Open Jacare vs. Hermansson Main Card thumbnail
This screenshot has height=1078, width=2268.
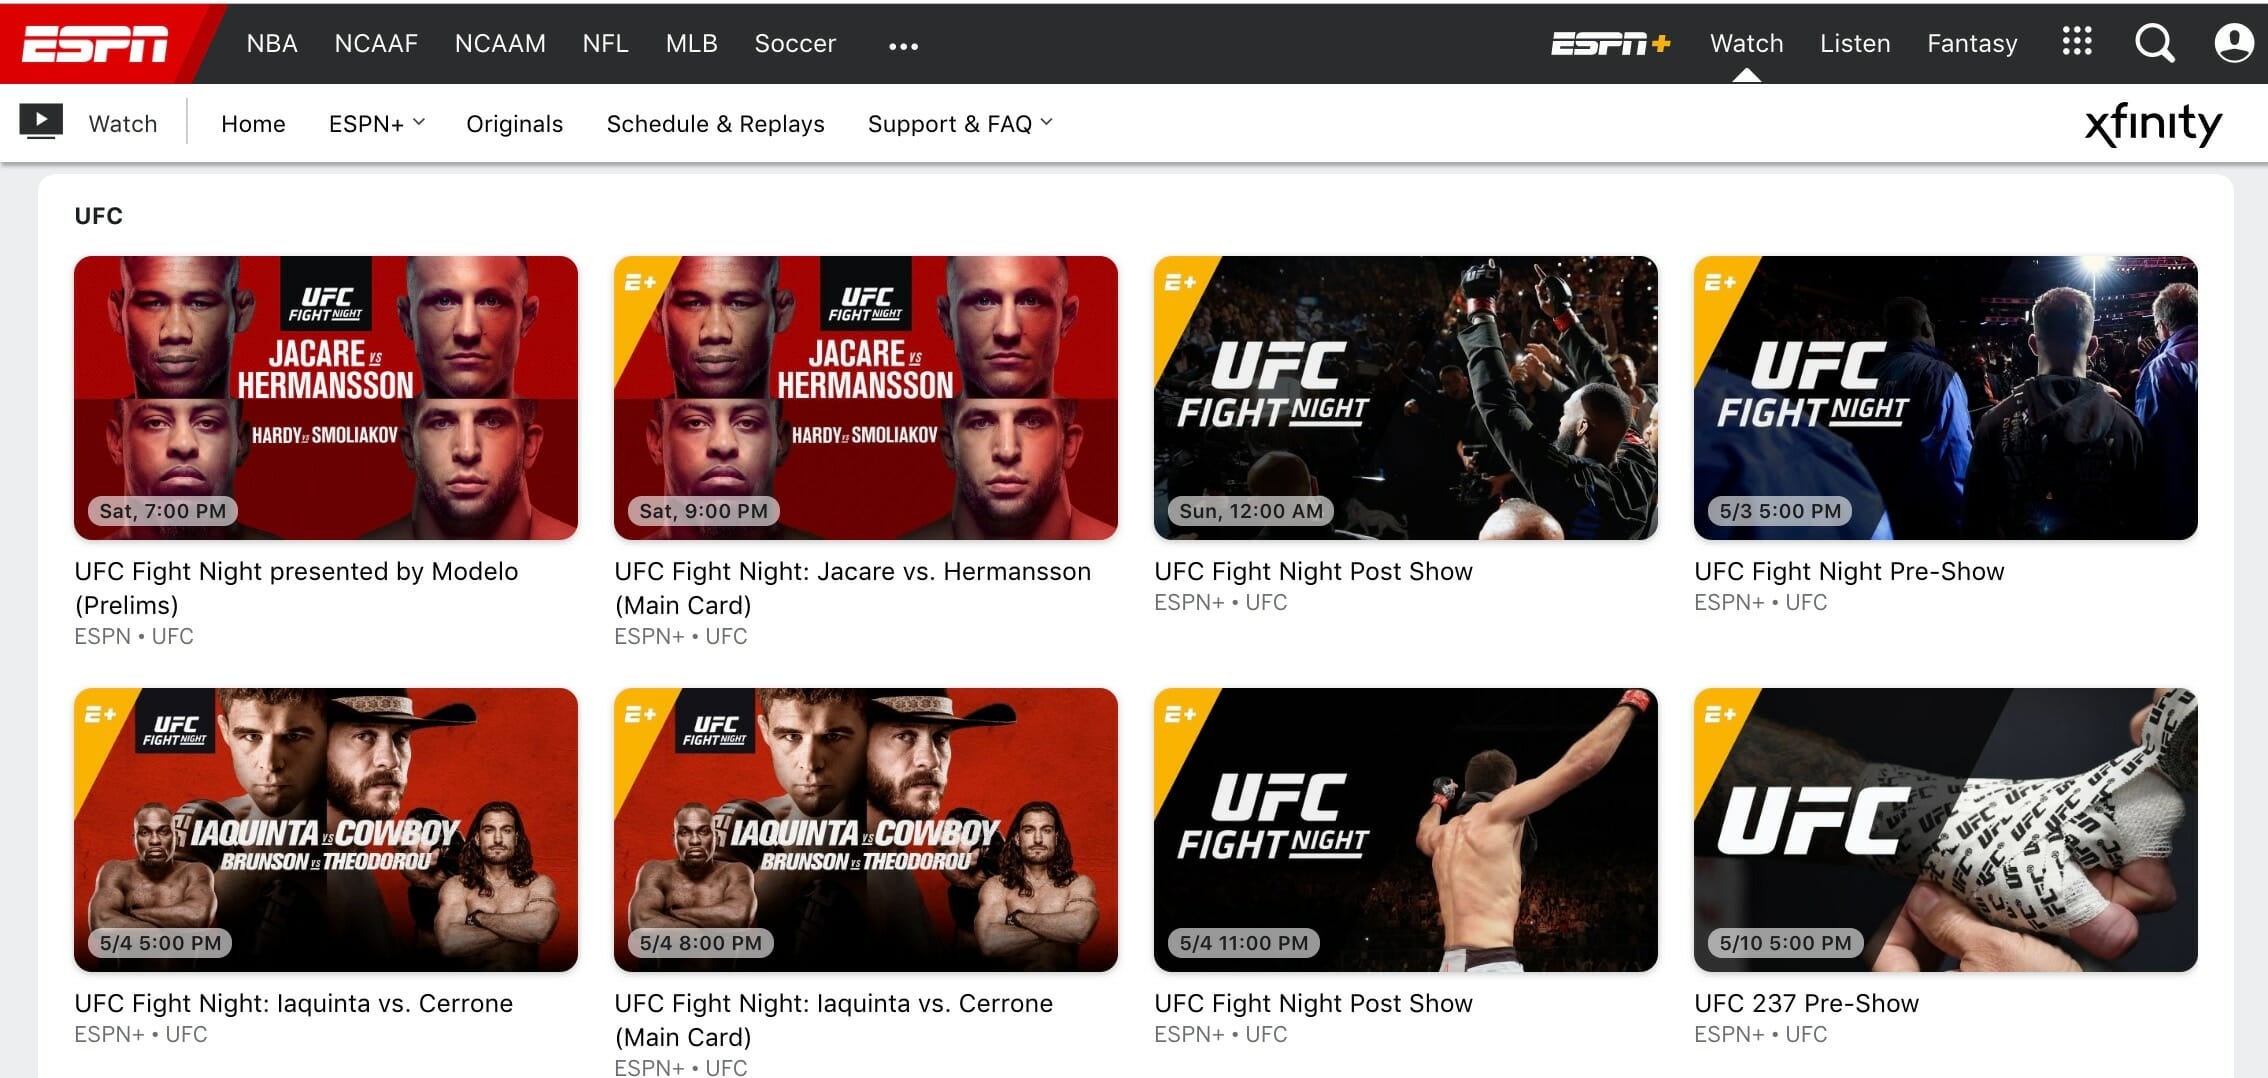866,398
